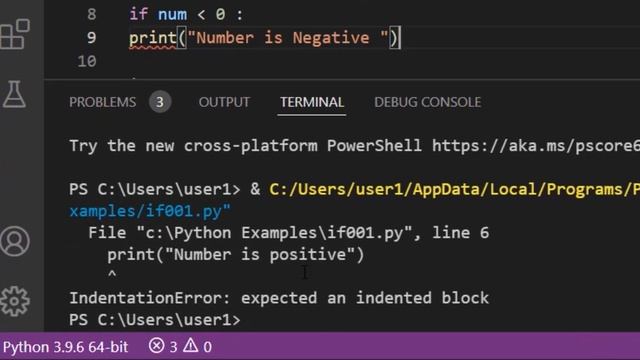This screenshot has height=360, width=640.
Task: Select the TERMINAL tab
Action: [x=312, y=102]
